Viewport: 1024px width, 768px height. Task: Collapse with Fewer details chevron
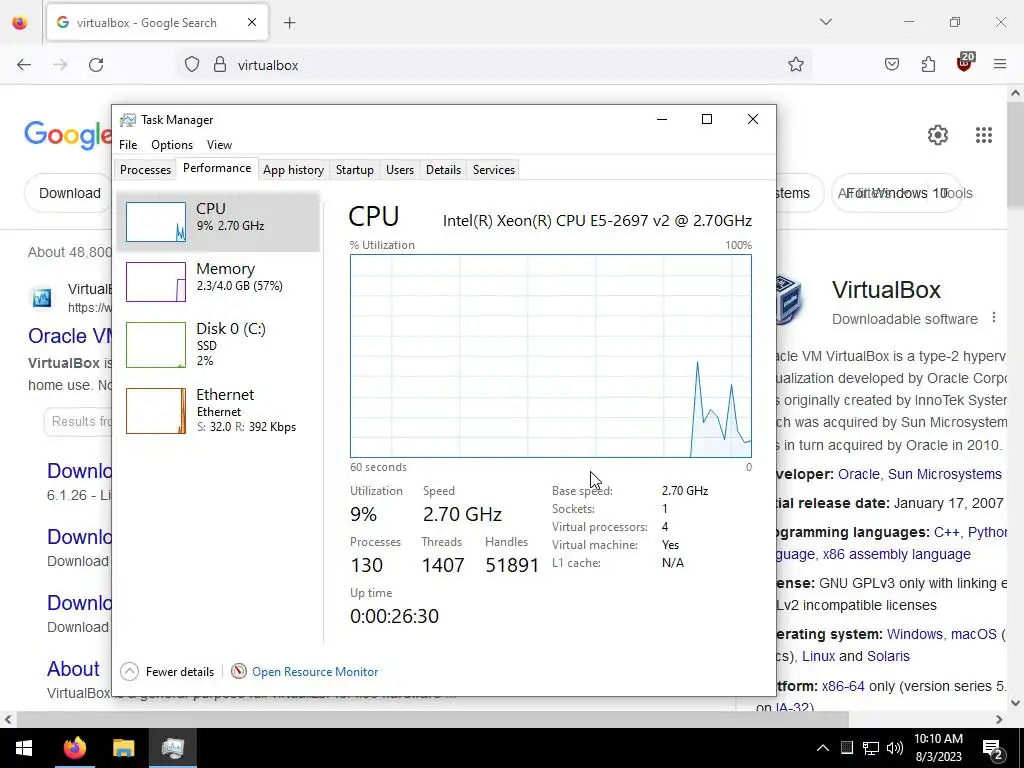[x=129, y=671]
